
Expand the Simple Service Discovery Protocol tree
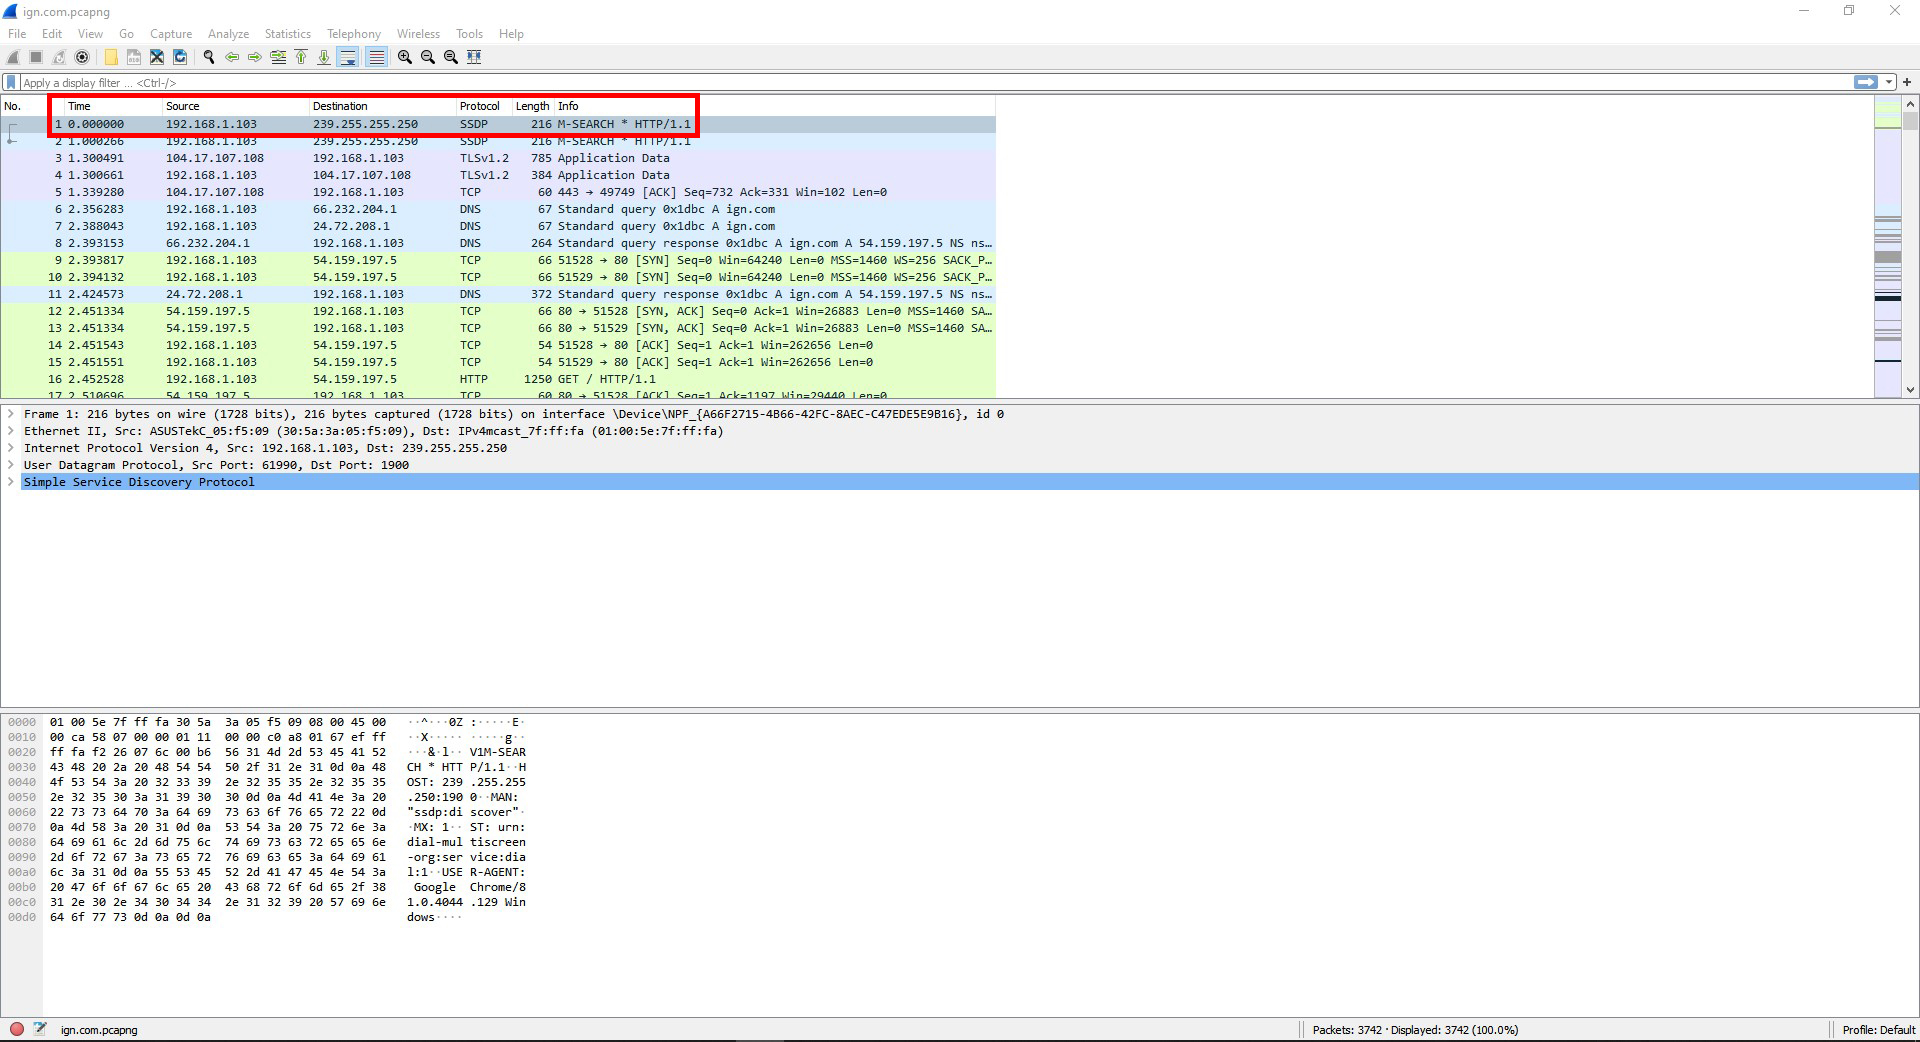coord(11,482)
